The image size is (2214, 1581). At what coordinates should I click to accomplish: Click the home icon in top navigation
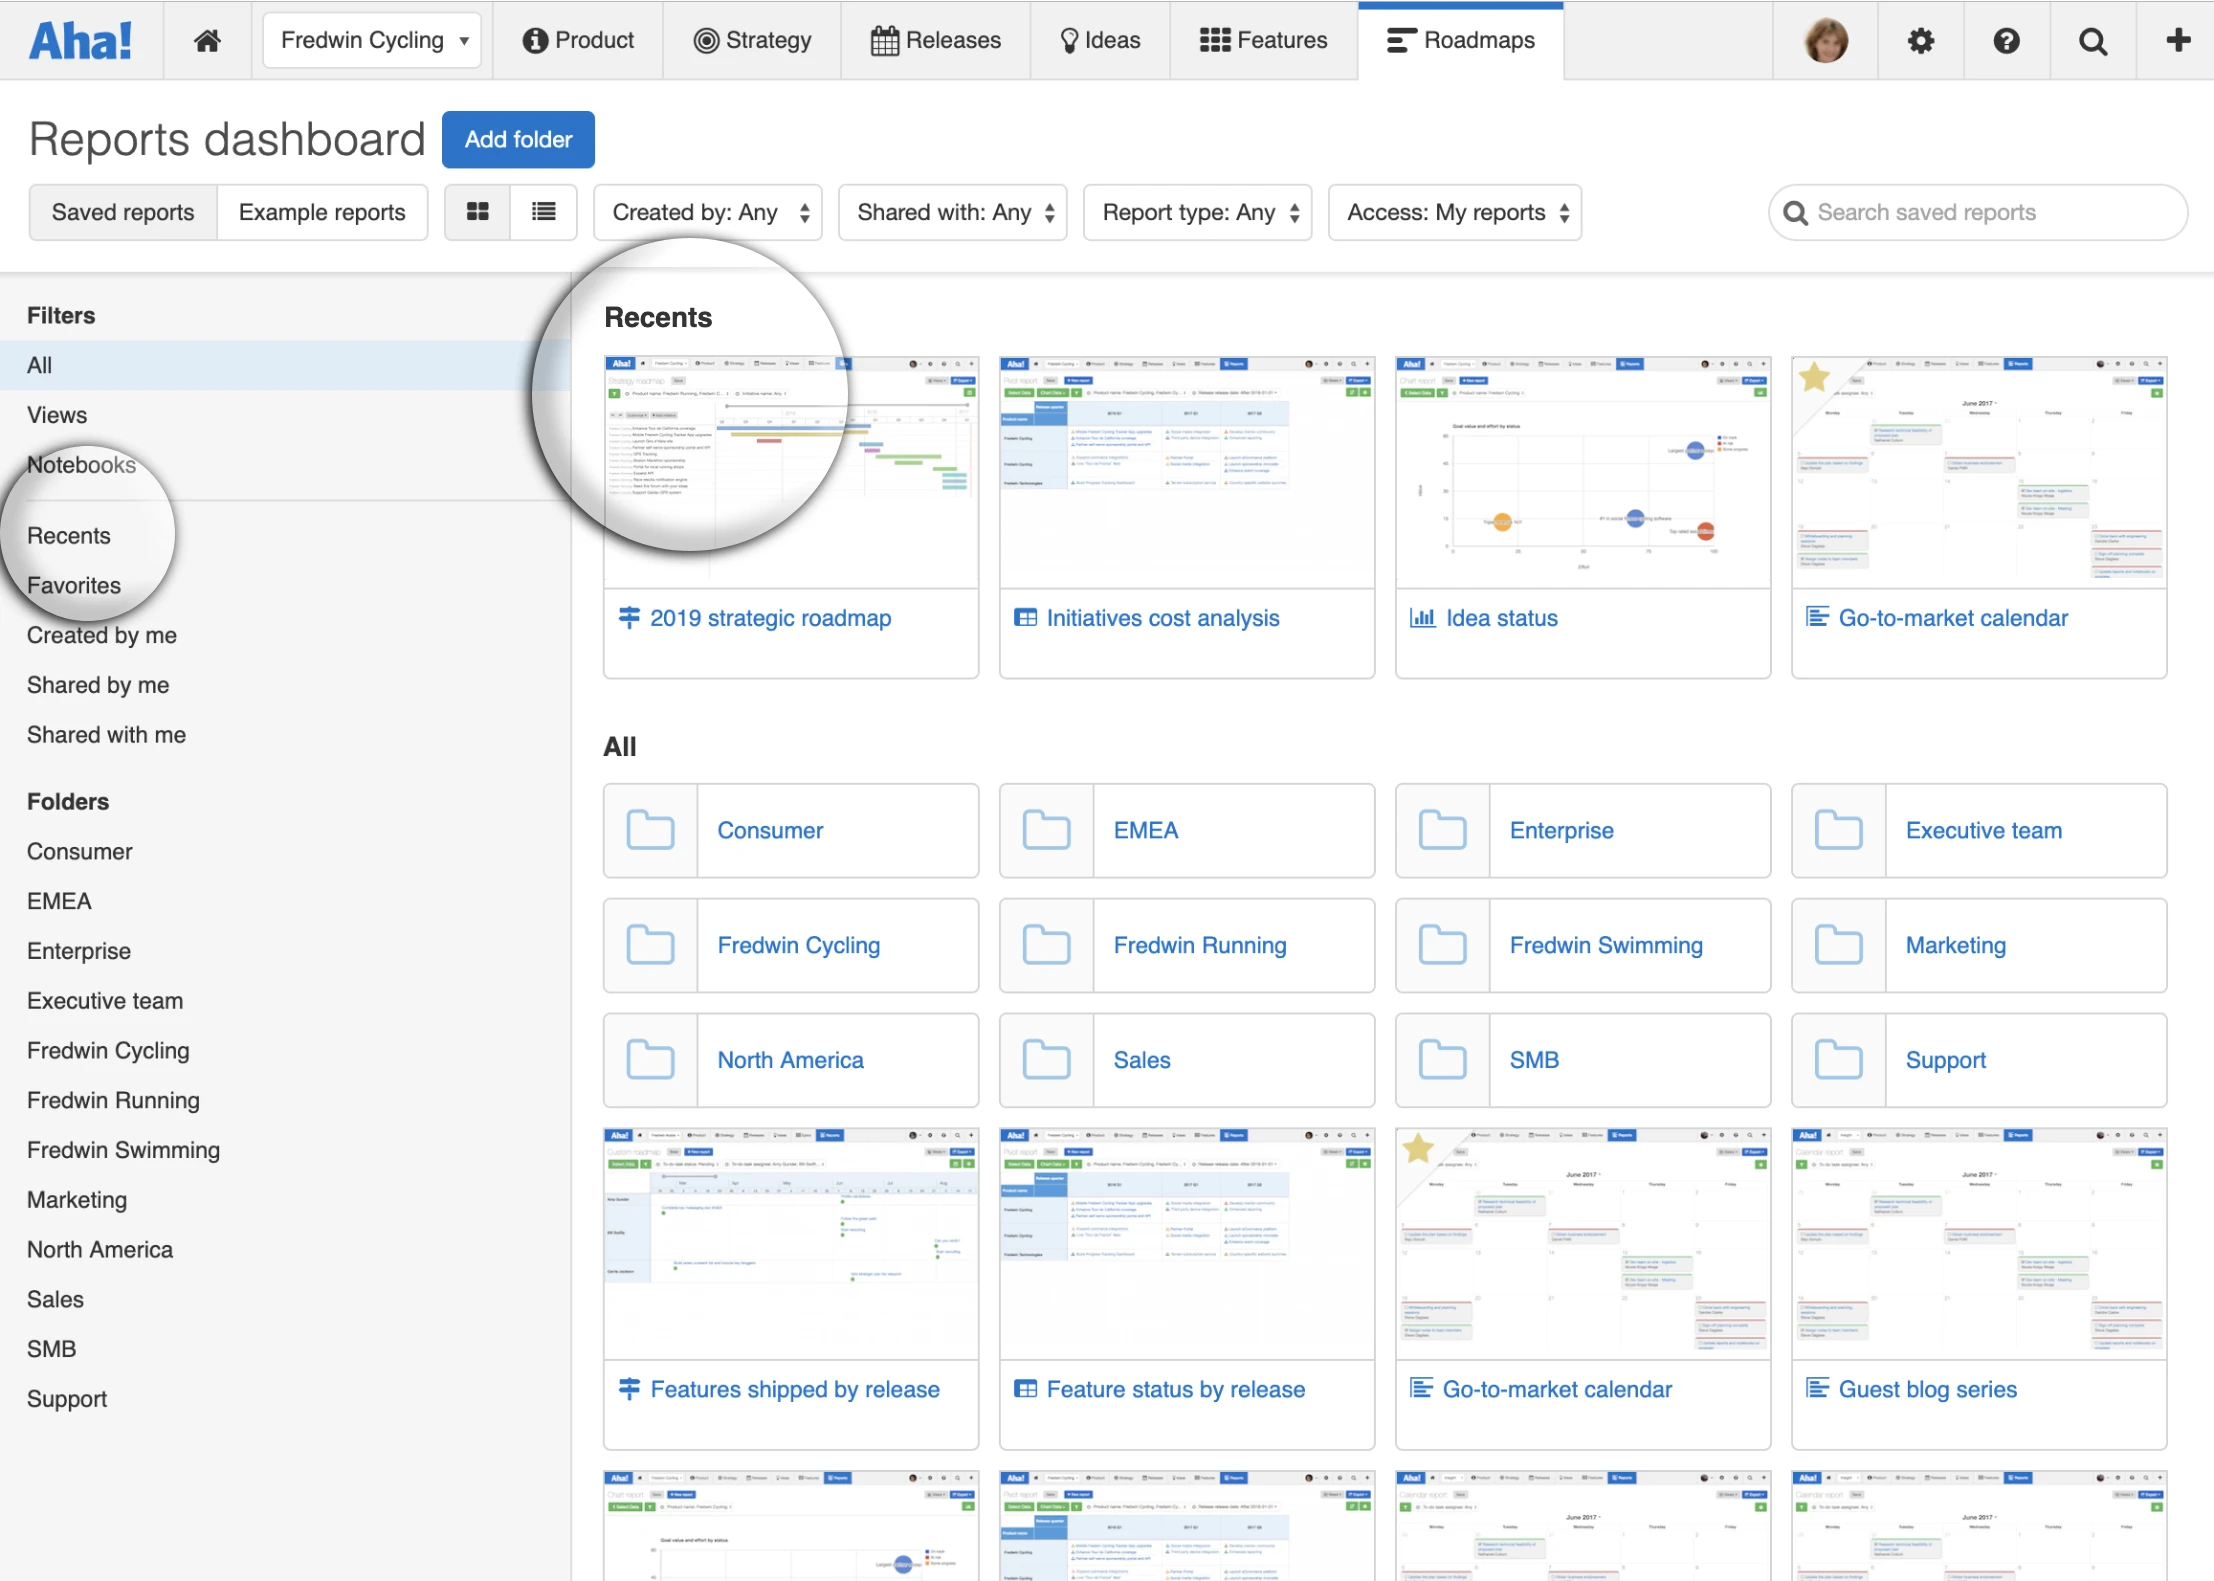[207, 40]
